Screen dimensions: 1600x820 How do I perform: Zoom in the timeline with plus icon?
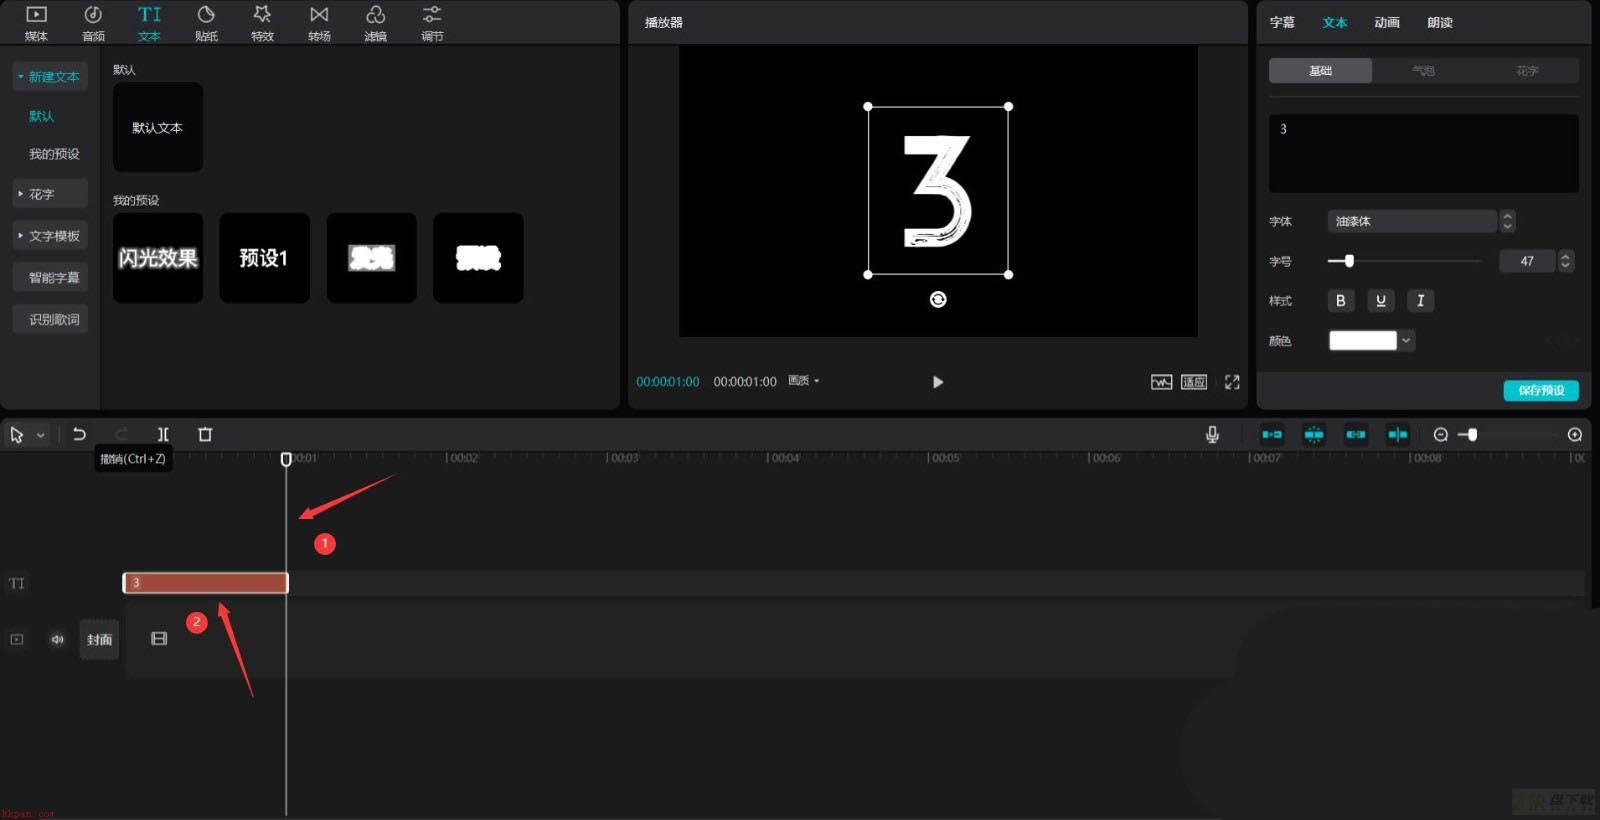click(1575, 434)
